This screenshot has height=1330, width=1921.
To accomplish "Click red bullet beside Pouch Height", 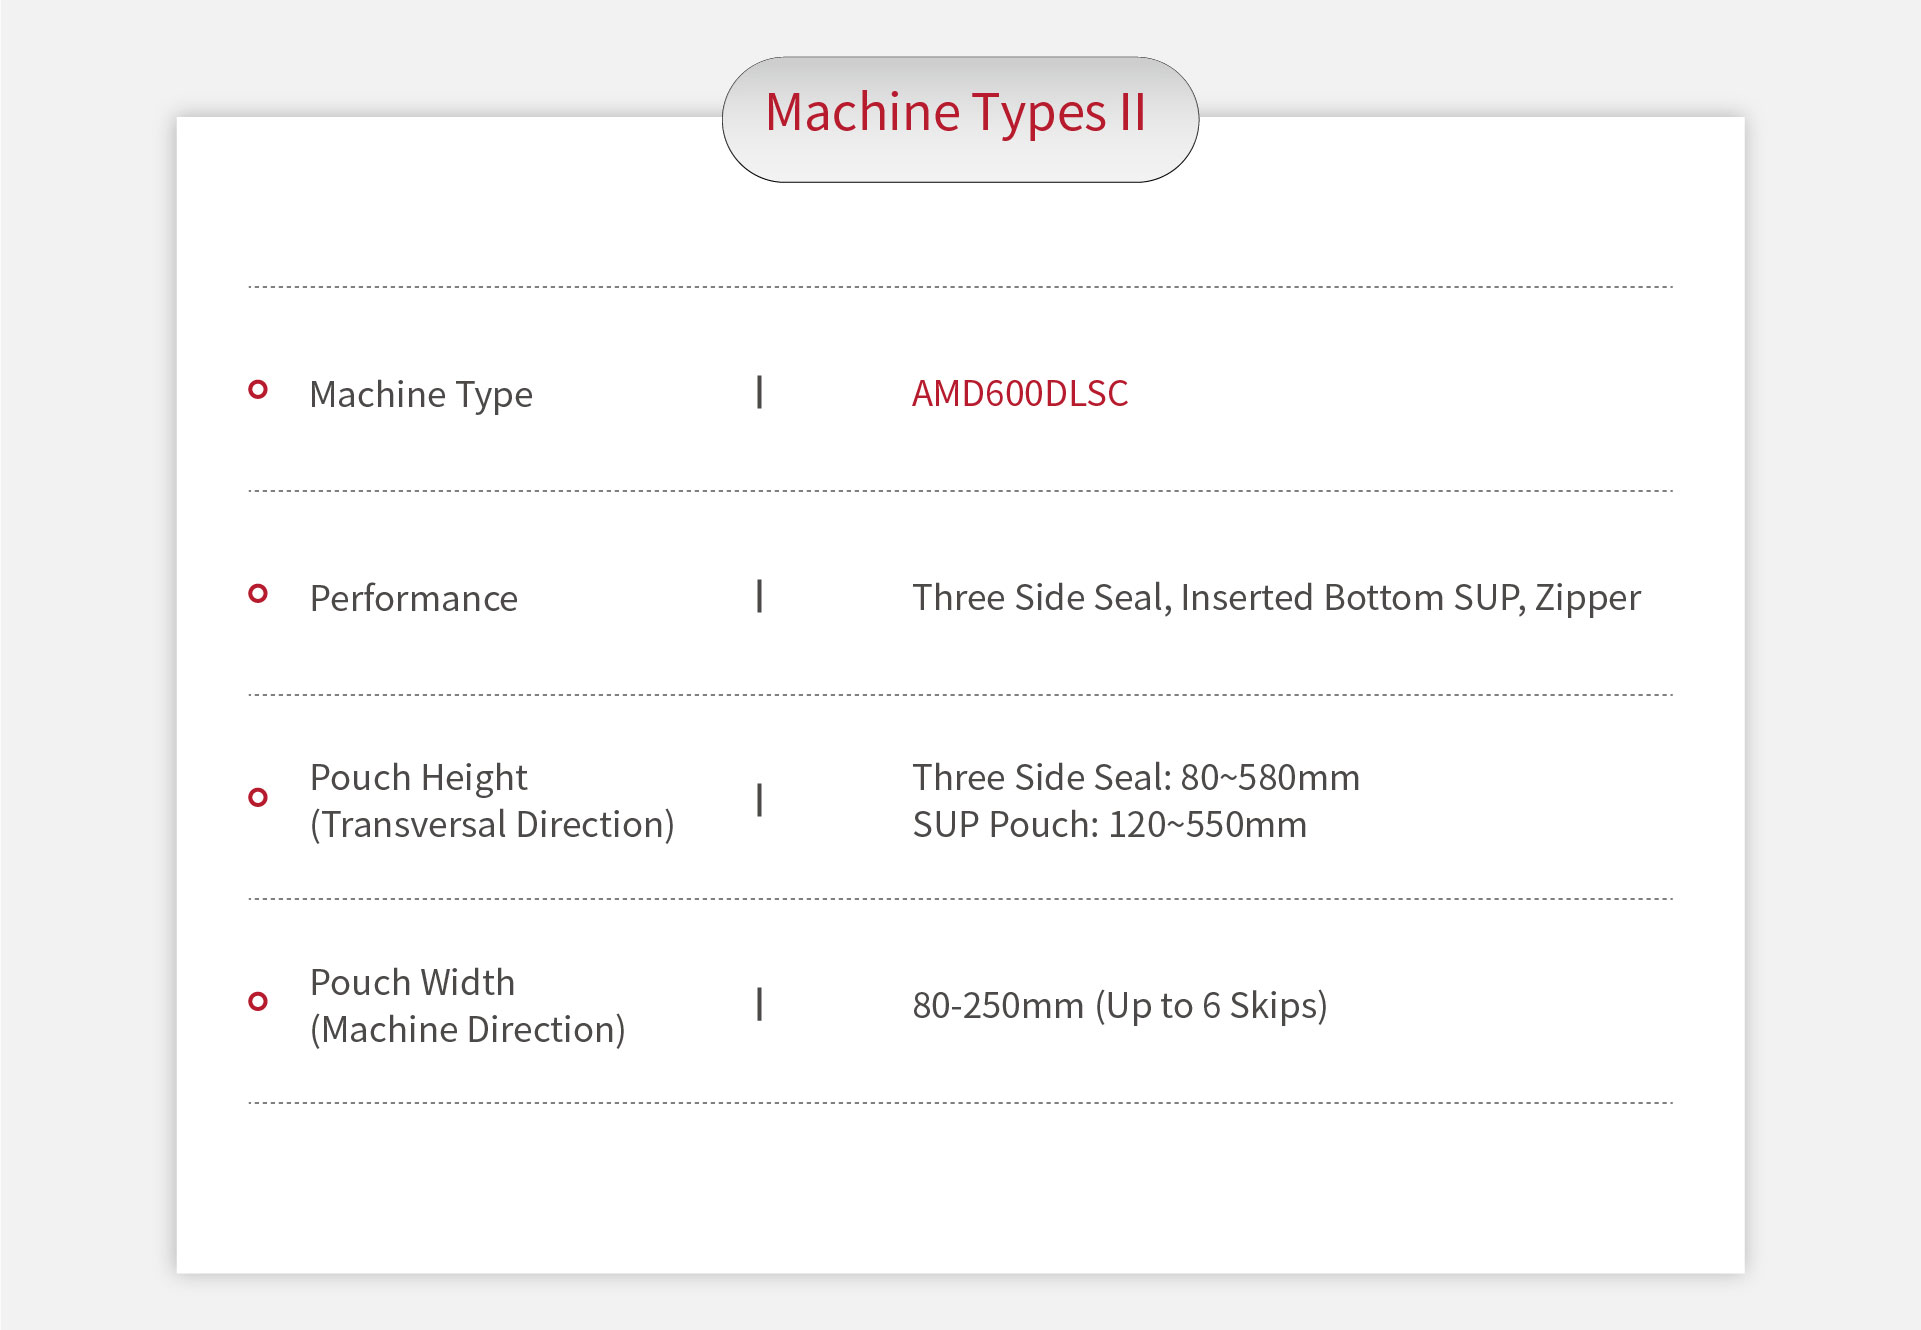I will (258, 797).
